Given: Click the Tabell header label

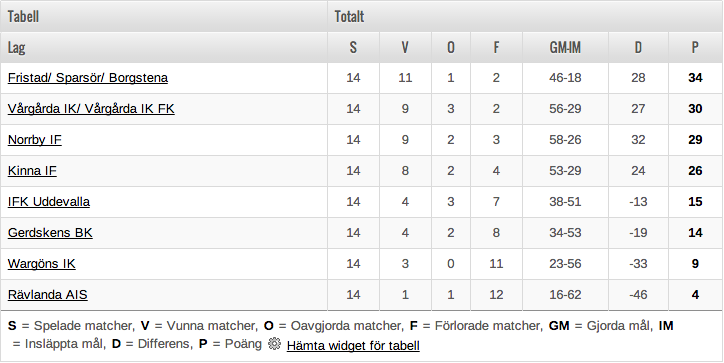Looking at the screenshot, I should click(x=23, y=17).
